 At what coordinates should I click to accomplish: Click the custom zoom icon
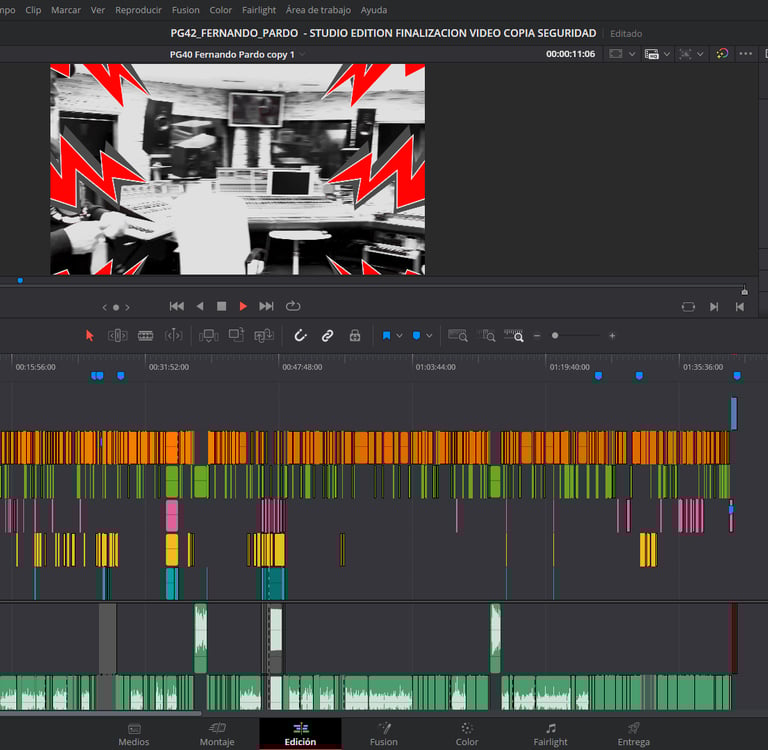click(x=514, y=336)
